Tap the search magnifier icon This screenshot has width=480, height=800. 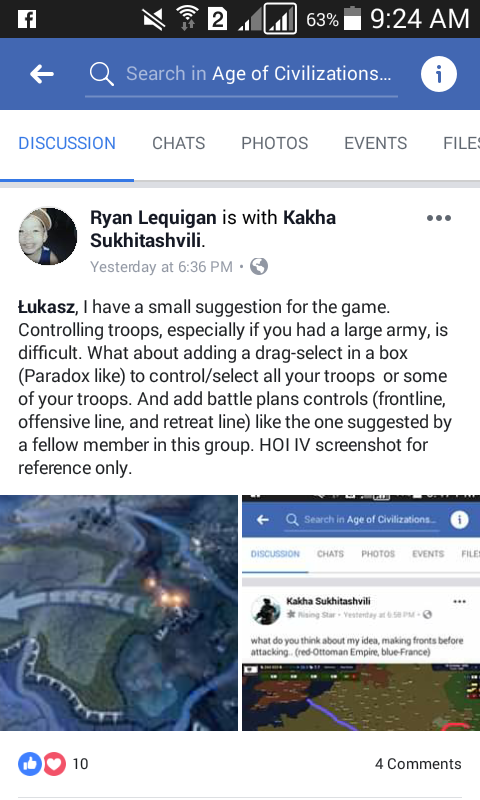click(x=101, y=74)
